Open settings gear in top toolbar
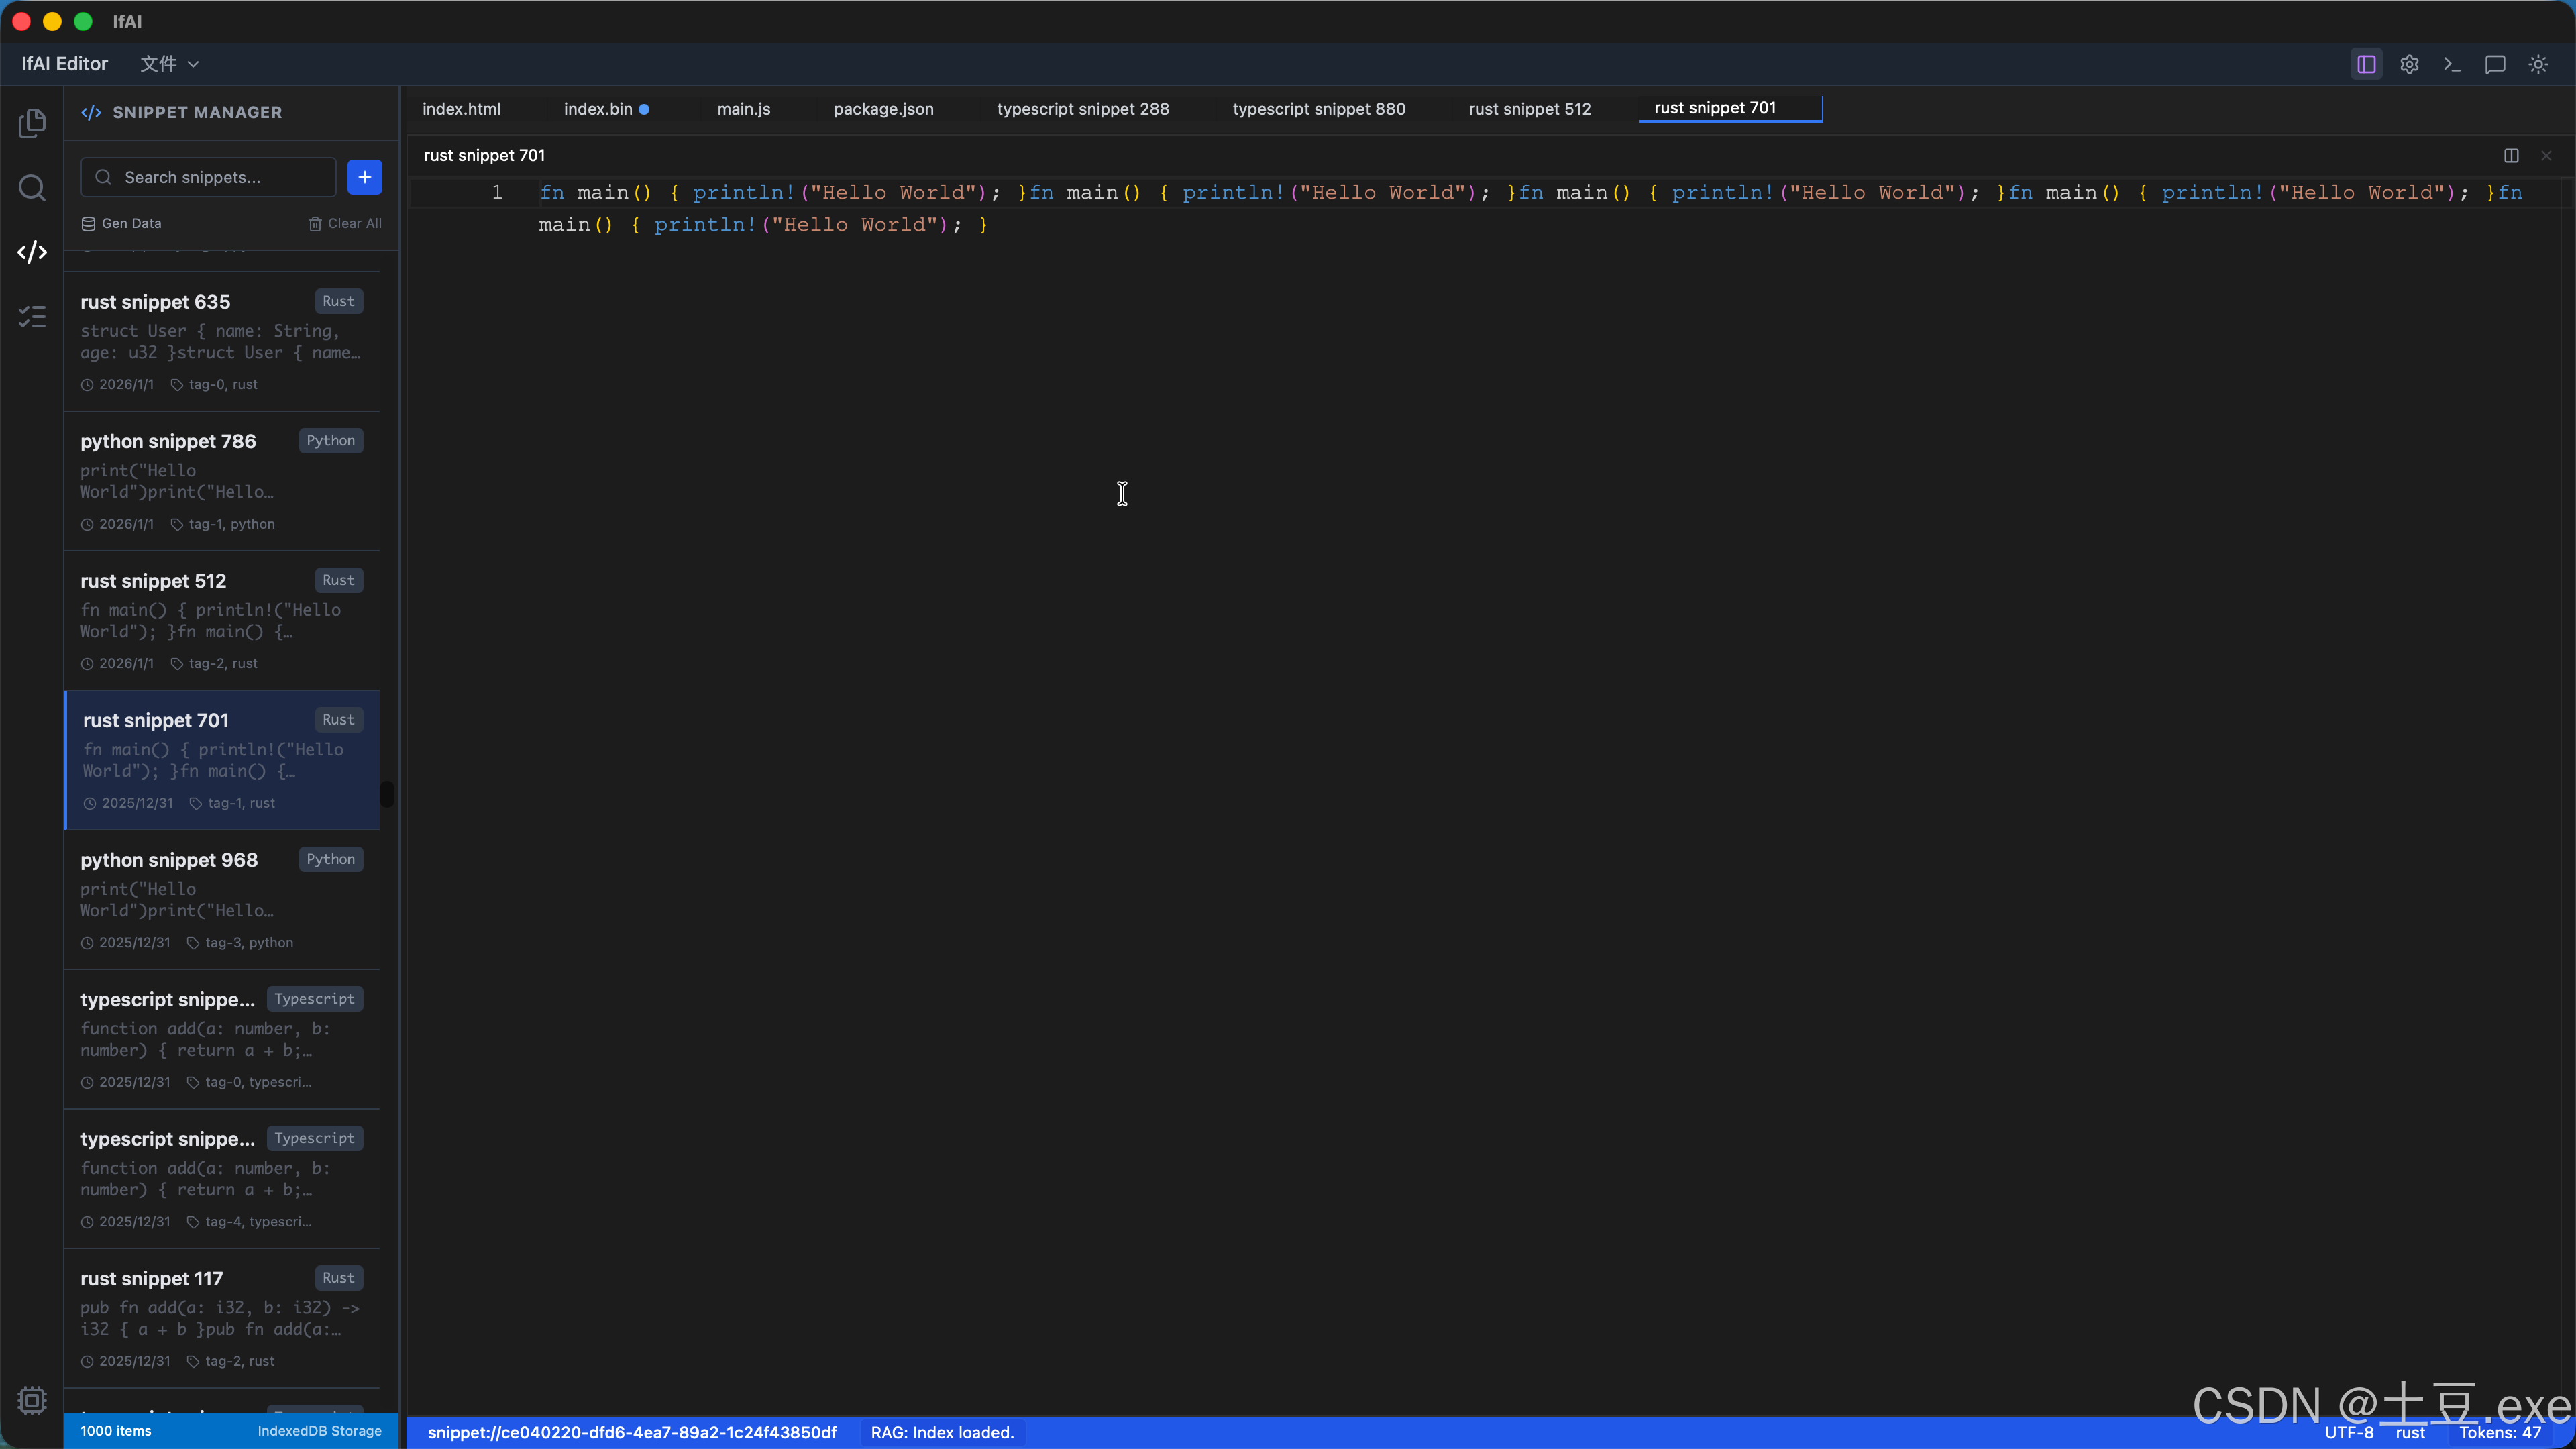The image size is (2576, 1449). [x=2409, y=64]
